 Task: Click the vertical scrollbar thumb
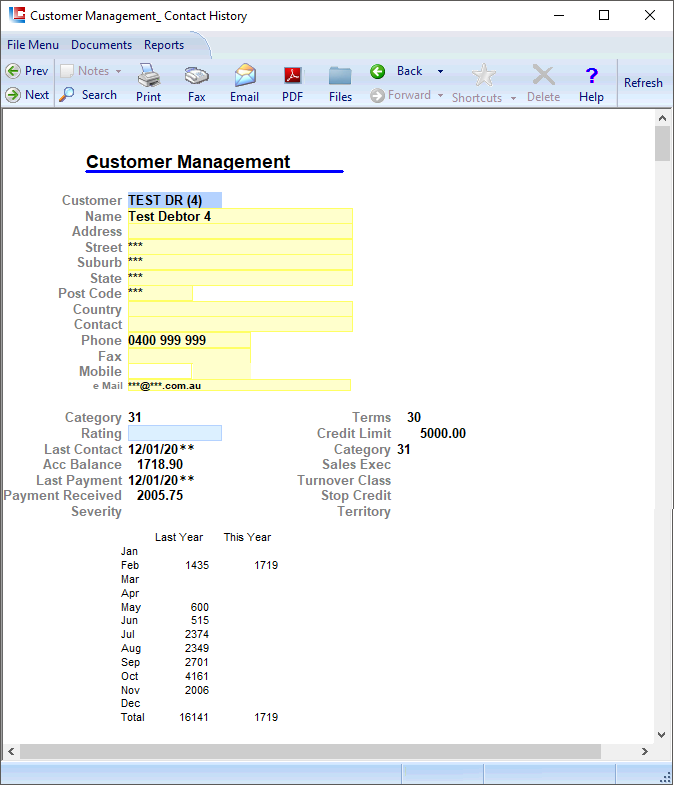click(x=662, y=144)
